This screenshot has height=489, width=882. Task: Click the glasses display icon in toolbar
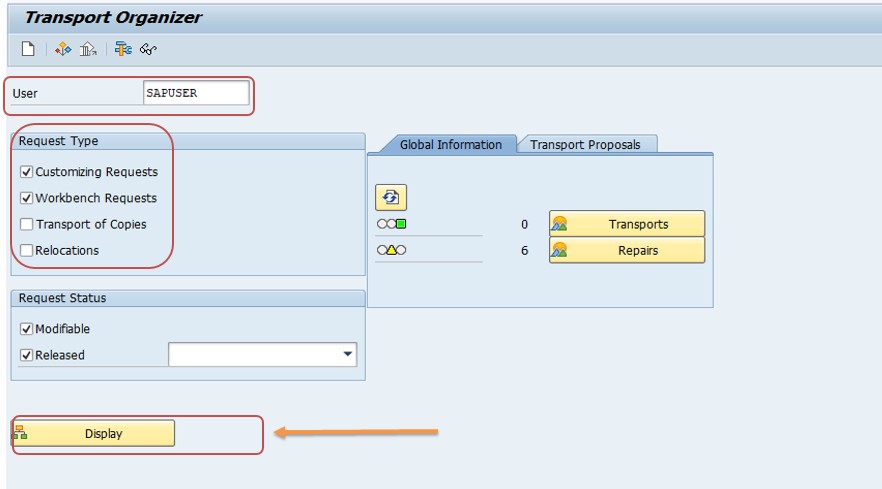click(x=149, y=49)
